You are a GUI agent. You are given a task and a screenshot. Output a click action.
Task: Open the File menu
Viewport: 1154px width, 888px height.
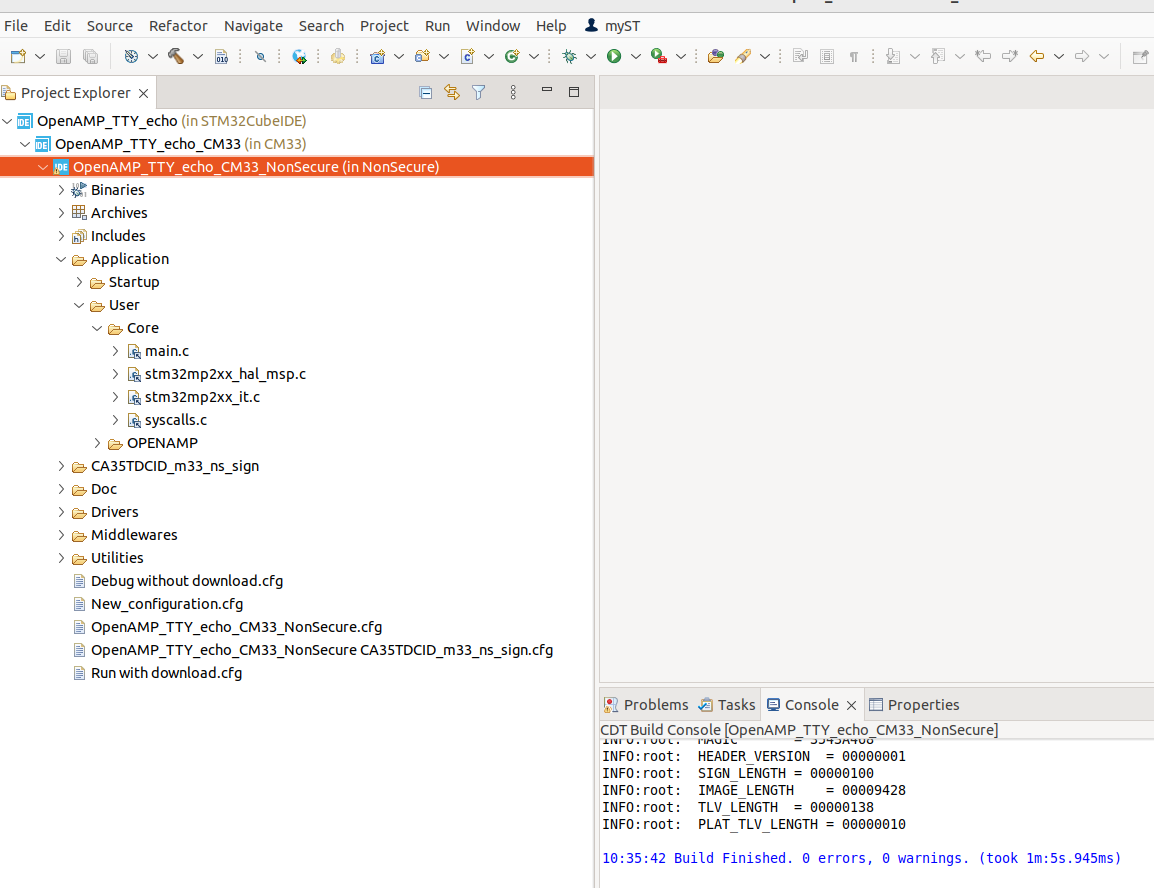tap(16, 26)
